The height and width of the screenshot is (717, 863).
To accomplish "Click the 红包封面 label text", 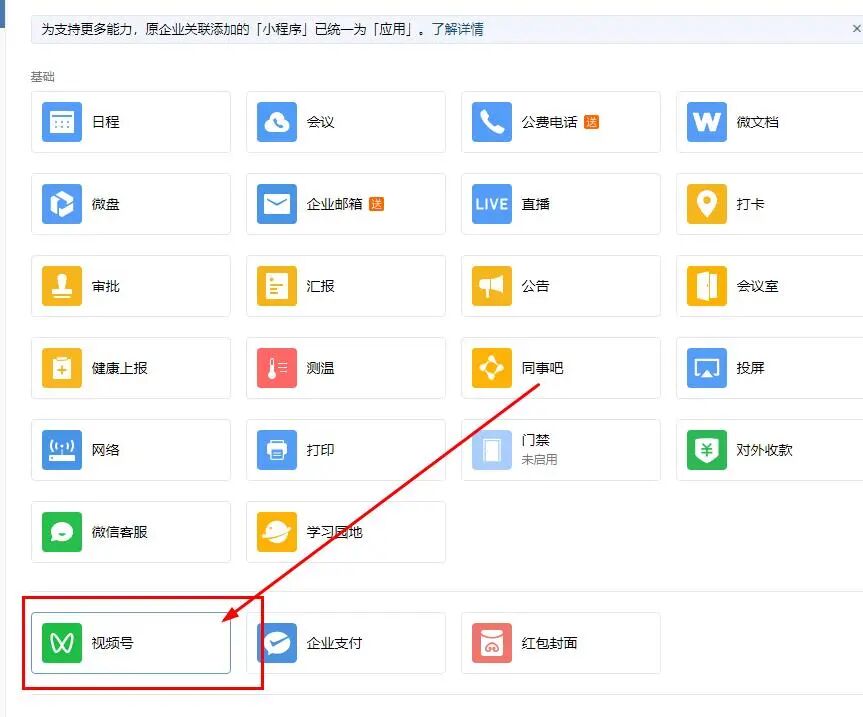I will (549, 643).
